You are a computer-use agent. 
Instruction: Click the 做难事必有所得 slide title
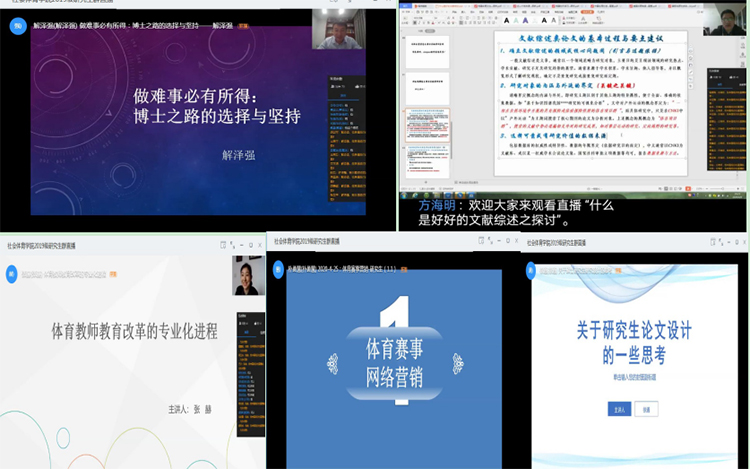pyautogui.click(x=217, y=106)
